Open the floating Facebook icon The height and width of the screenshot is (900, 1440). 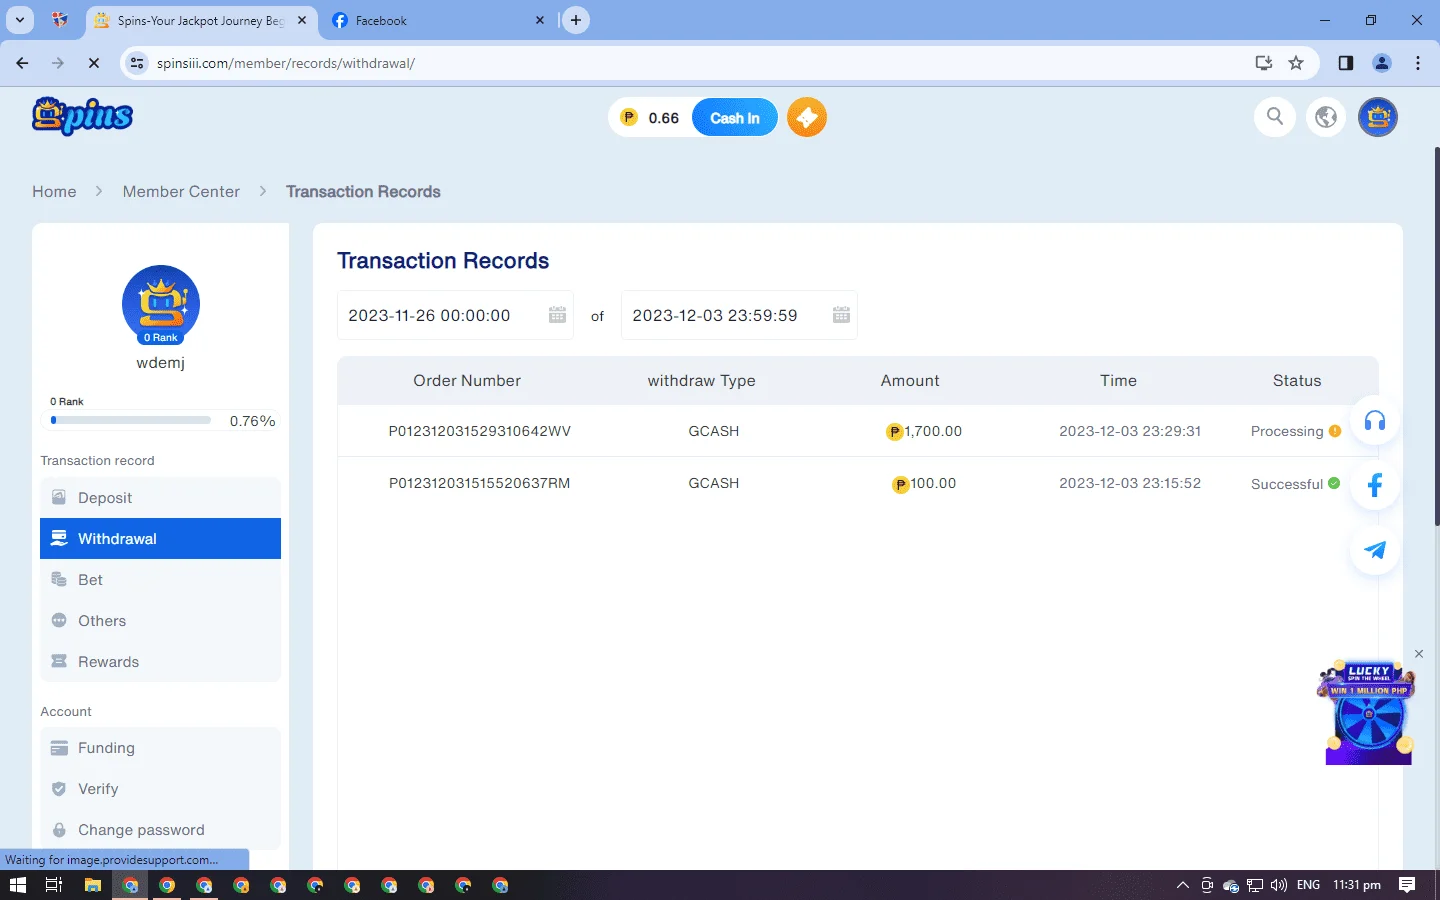click(1375, 485)
